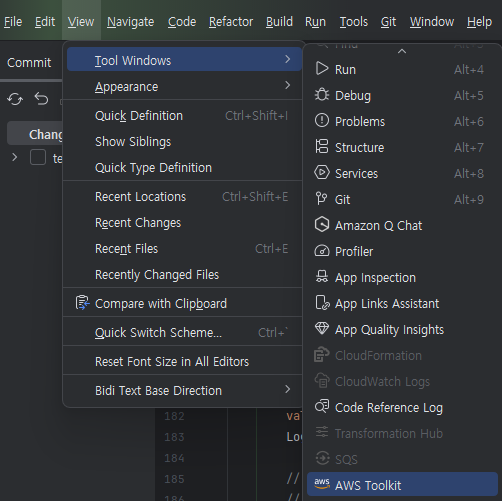Image resolution: width=502 pixels, height=501 pixels.
Task: Open the Navigate menu
Action: click(x=131, y=22)
